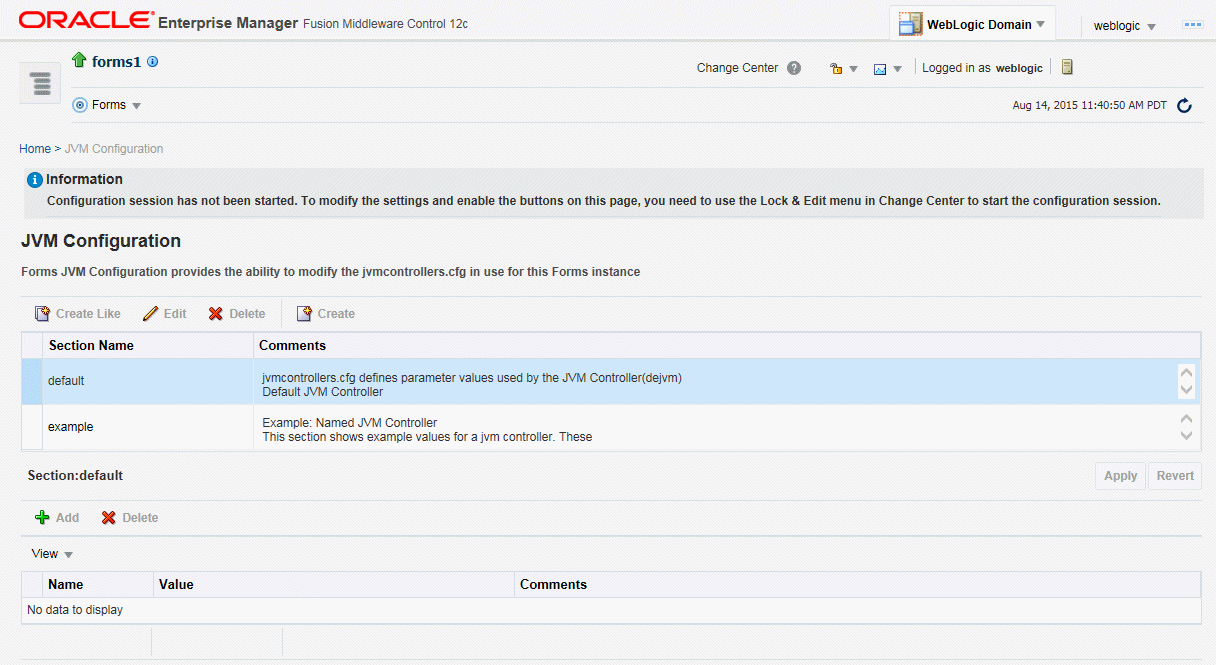Open the recording image icon menu
This screenshot has width=1216, height=665.
[887, 69]
